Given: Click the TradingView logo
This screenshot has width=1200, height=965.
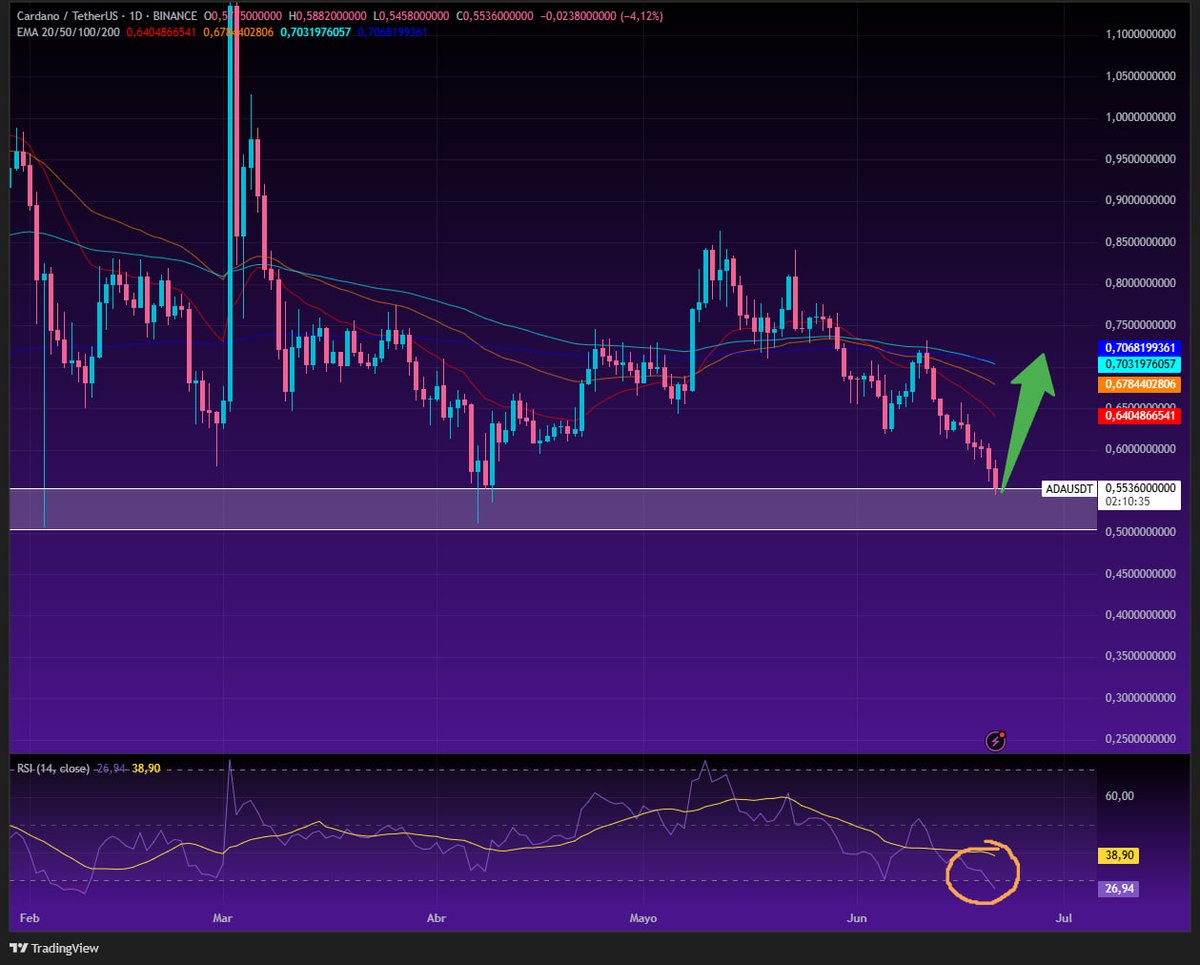Looking at the screenshot, I should click(55, 948).
